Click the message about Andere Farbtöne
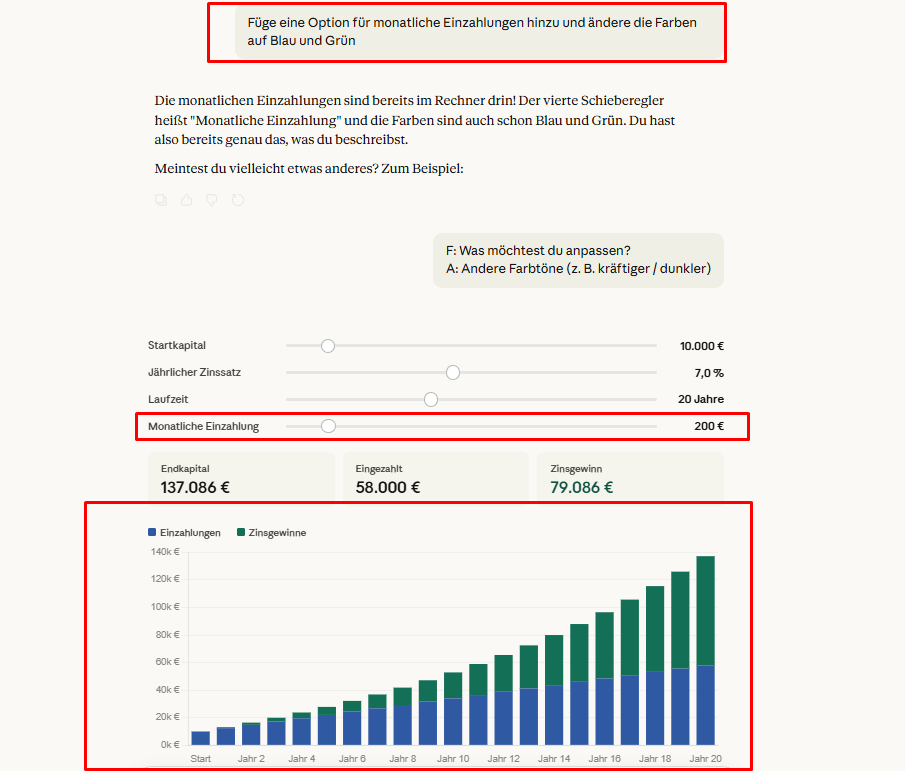Image resolution: width=905 pixels, height=771 pixels. [578, 260]
